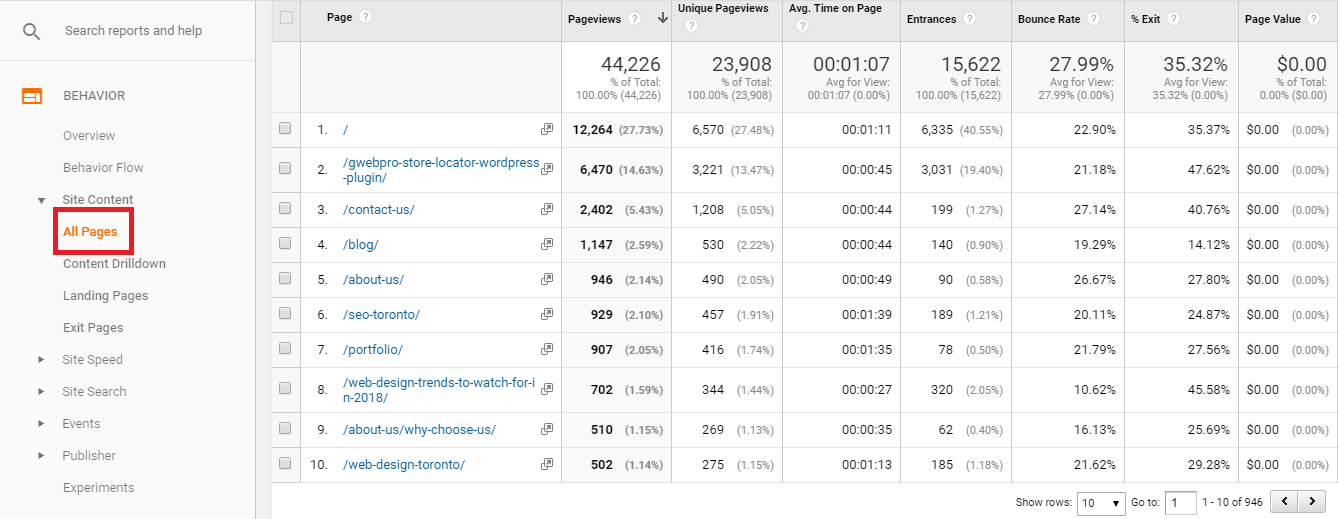The height and width of the screenshot is (519, 1338).
Task: Check the box for /about-us/why-choose-us/ row
Action: [x=285, y=428]
